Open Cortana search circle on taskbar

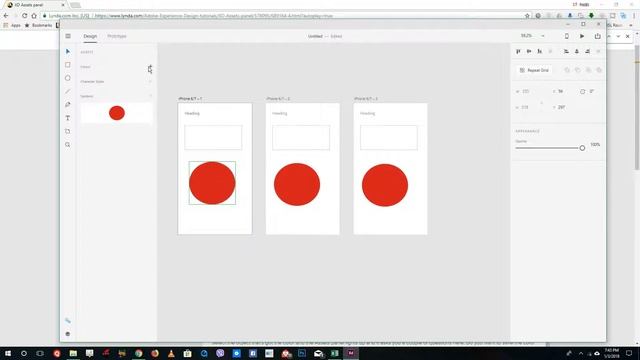(x=24, y=353)
